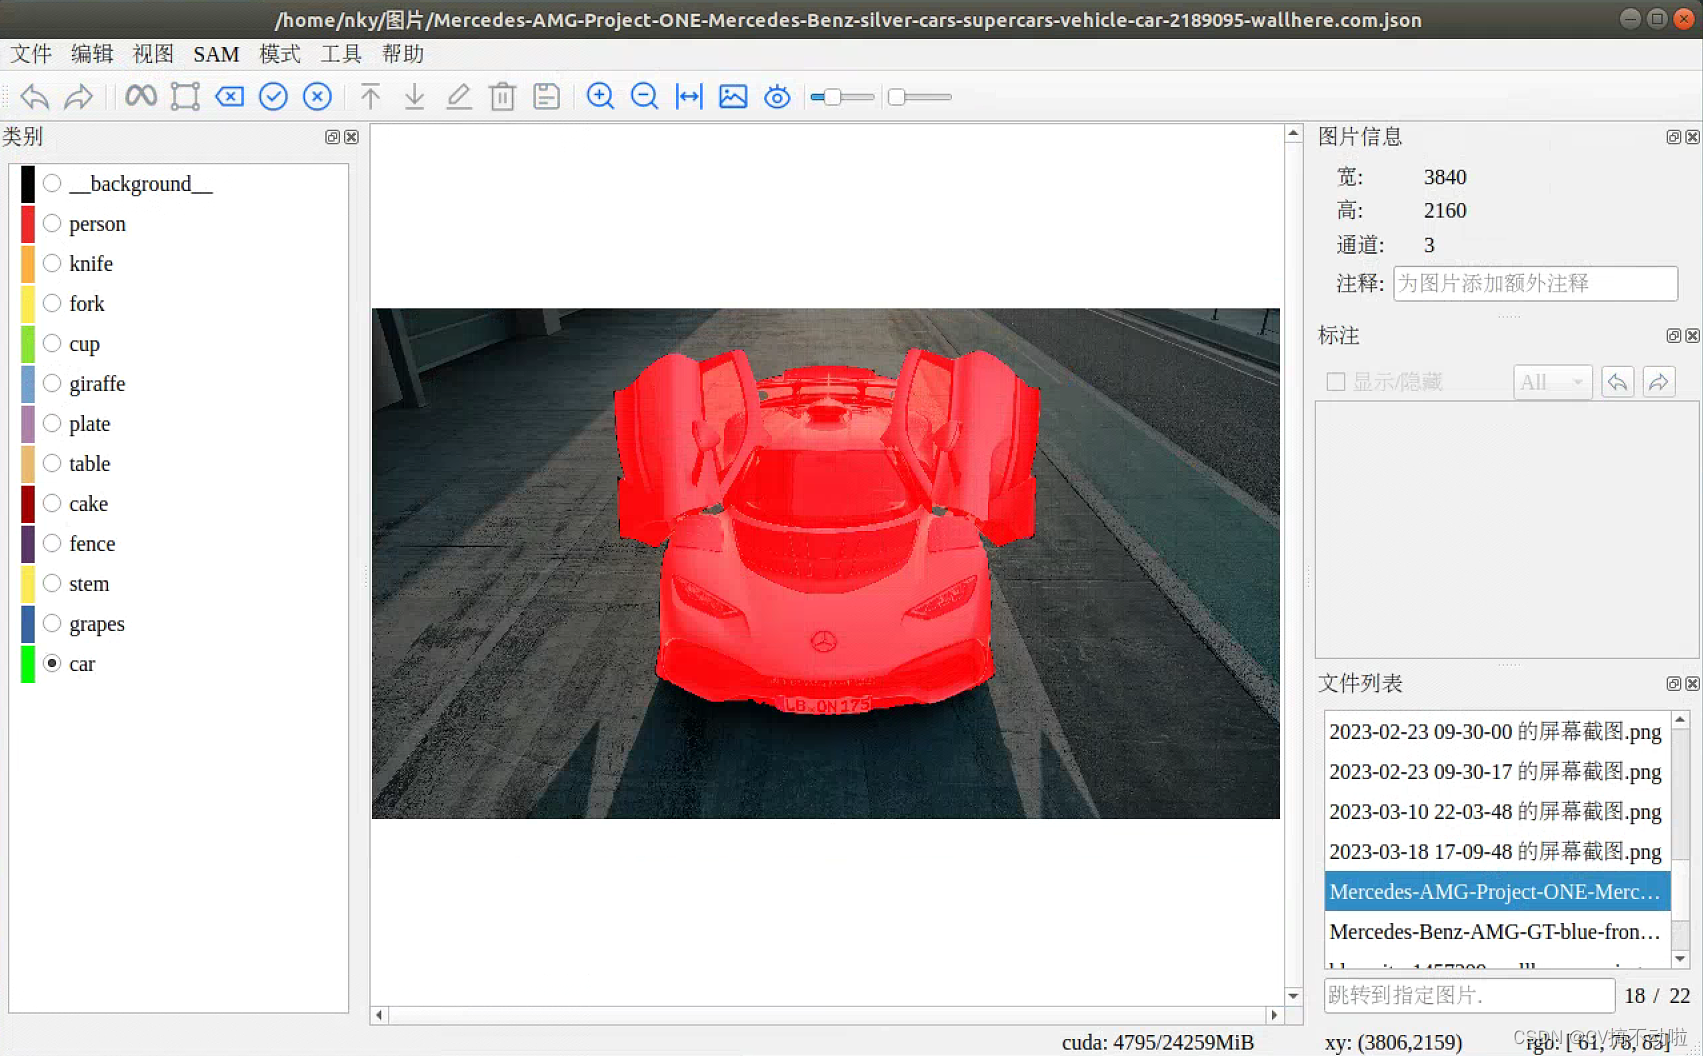Viewport: 1703px width, 1056px height.
Task: Select the draw polygon tool
Action: pos(185,96)
